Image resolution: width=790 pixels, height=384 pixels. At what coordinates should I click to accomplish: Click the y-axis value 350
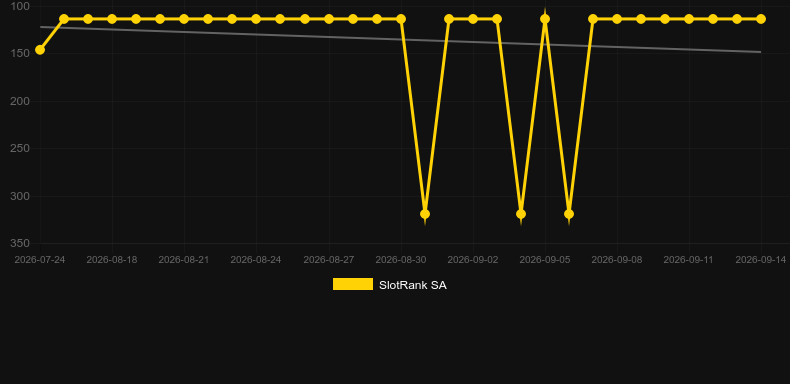[20, 243]
